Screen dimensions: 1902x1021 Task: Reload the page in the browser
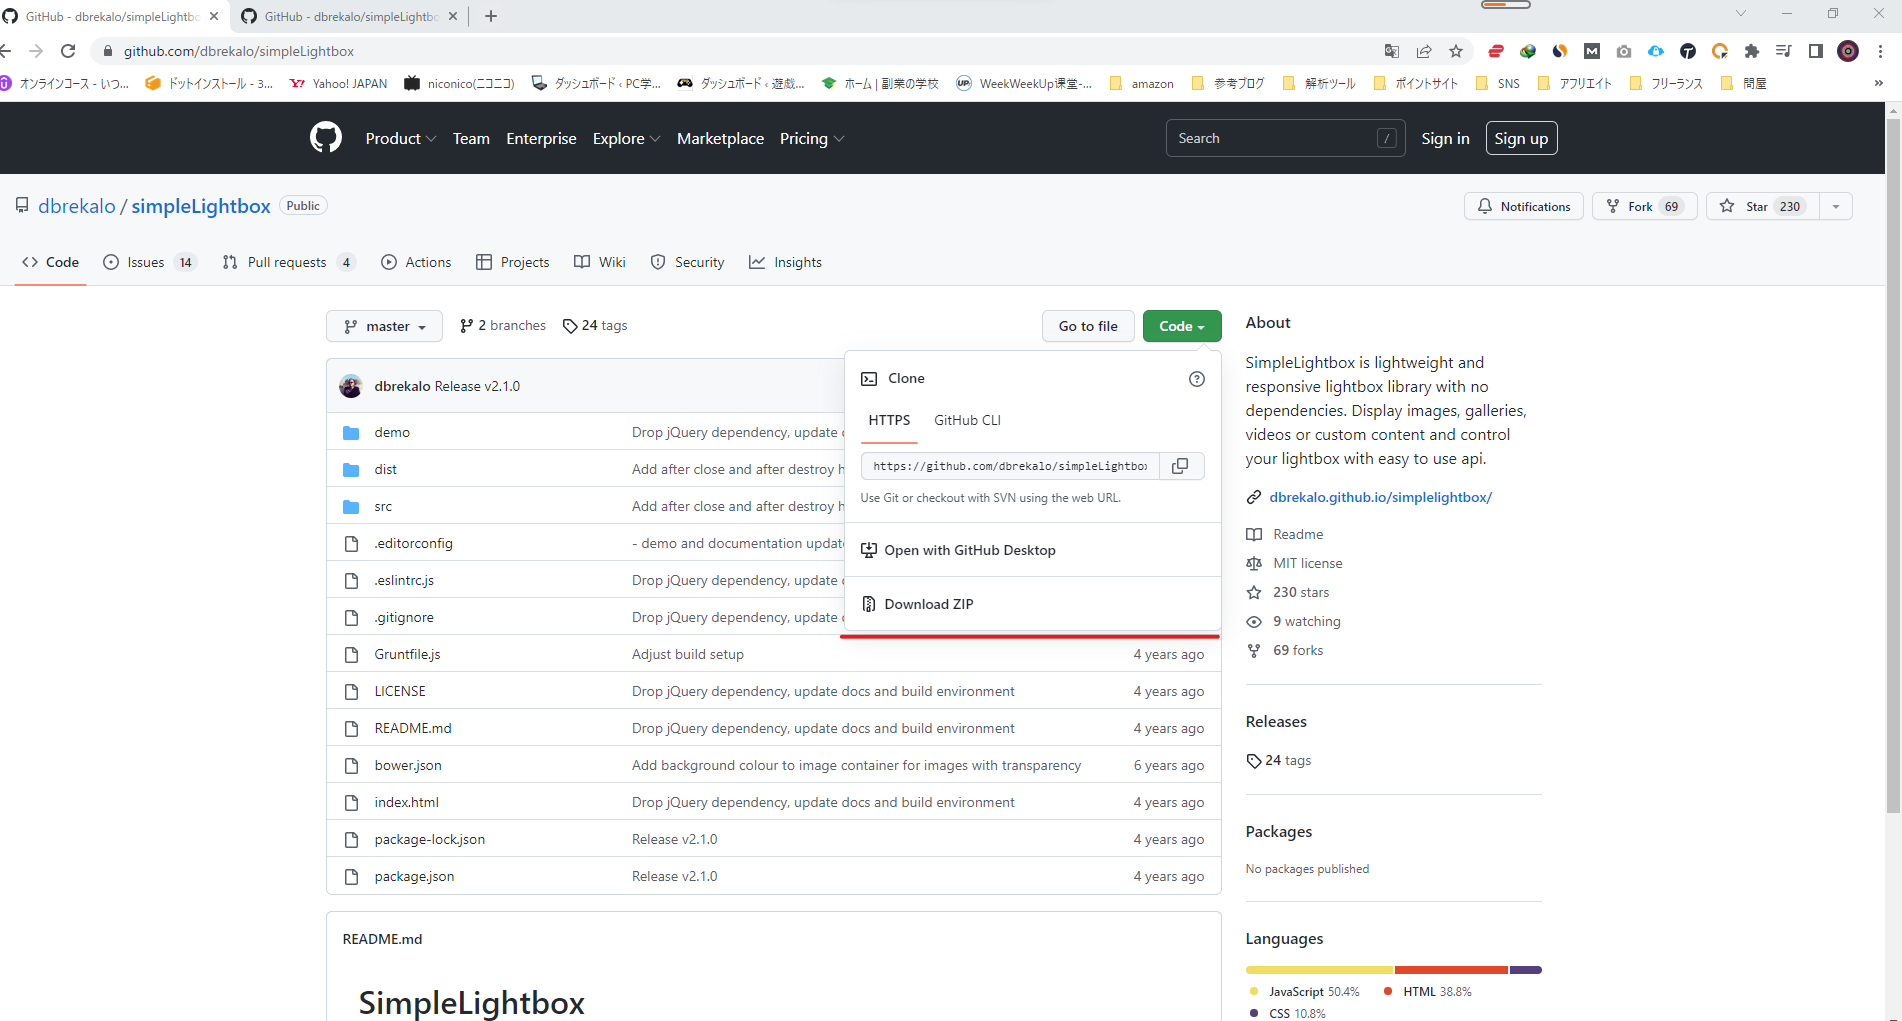click(68, 51)
